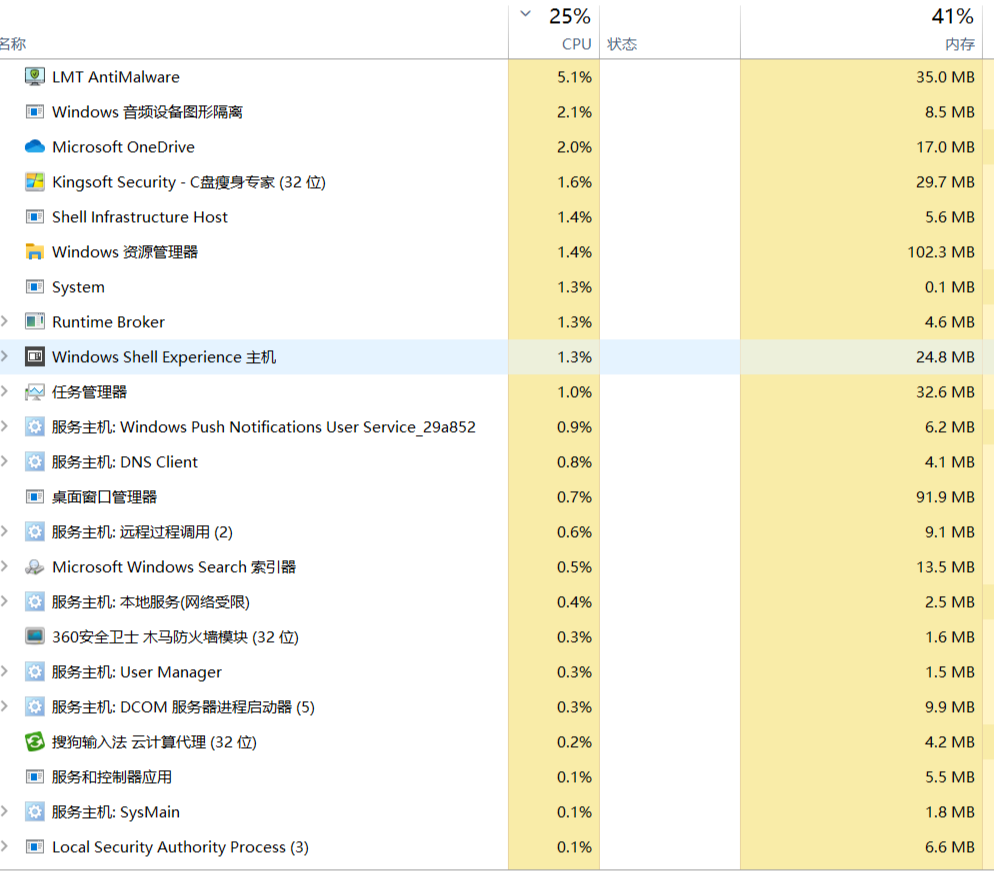Click the DNS Client service gear icon

(x=35, y=461)
